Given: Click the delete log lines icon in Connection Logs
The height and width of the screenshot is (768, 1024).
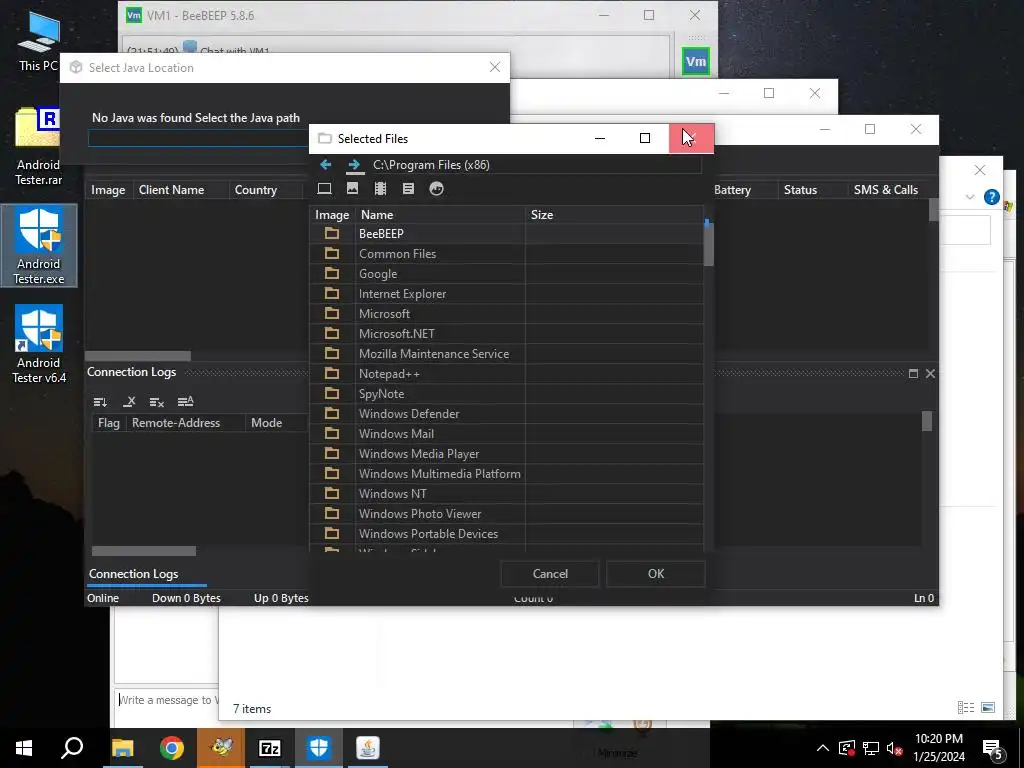Looking at the screenshot, I should click(x=157, y=402).
